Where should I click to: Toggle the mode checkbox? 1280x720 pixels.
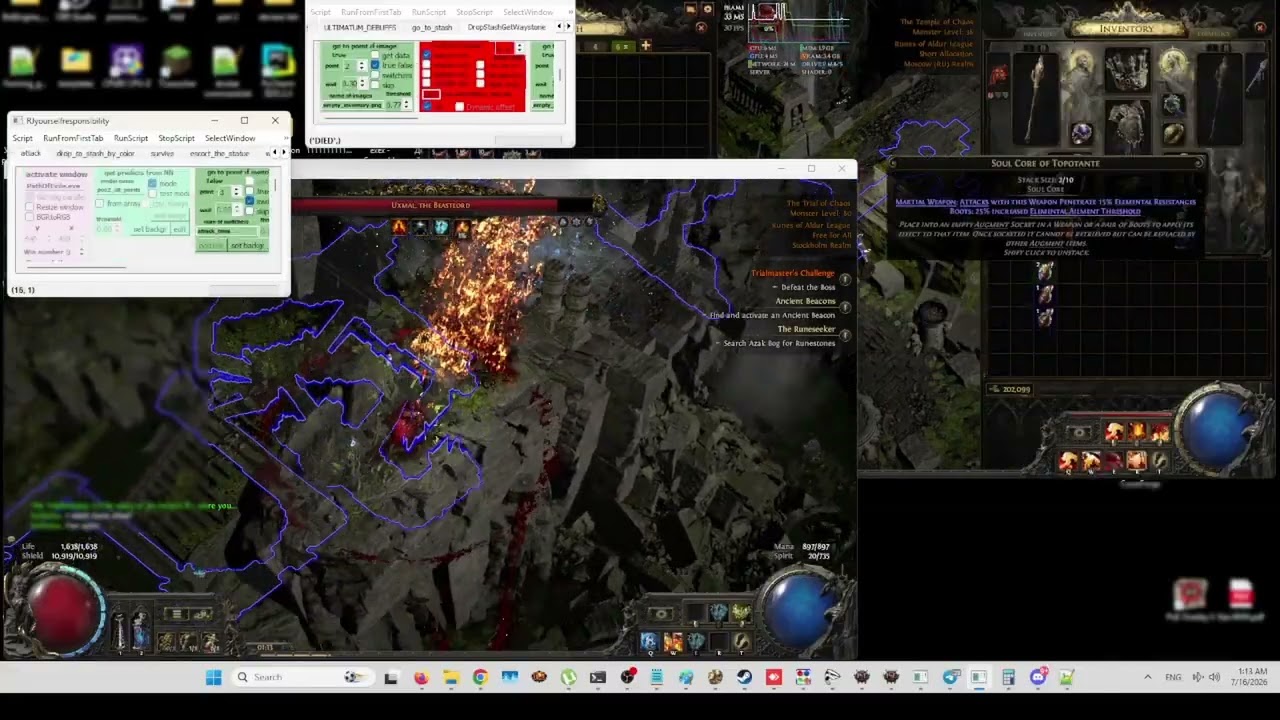point(153,184)
